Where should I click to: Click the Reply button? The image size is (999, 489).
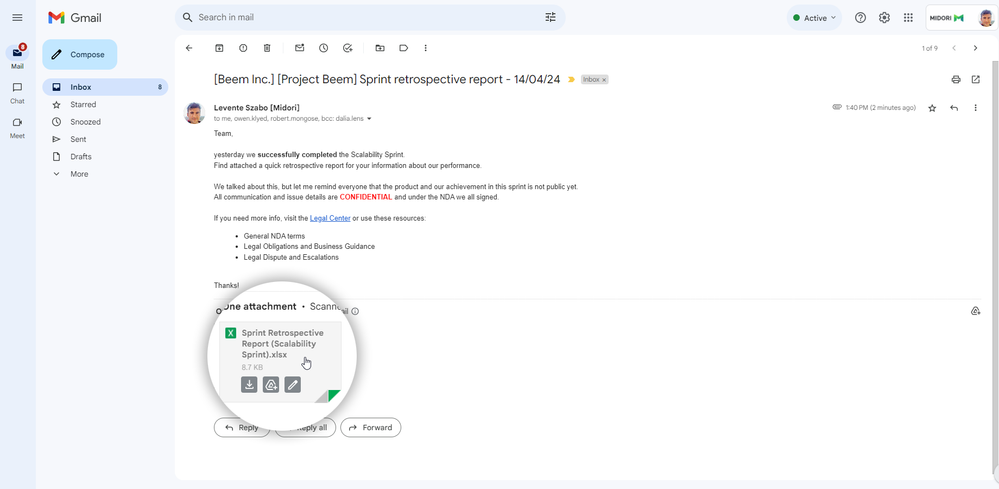[242, 428]
